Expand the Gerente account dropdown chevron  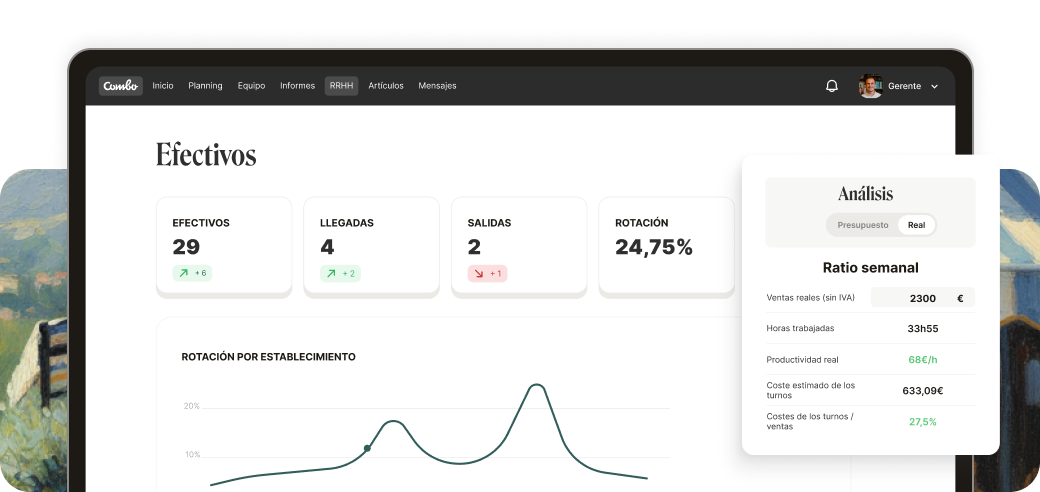coord(935,86)
